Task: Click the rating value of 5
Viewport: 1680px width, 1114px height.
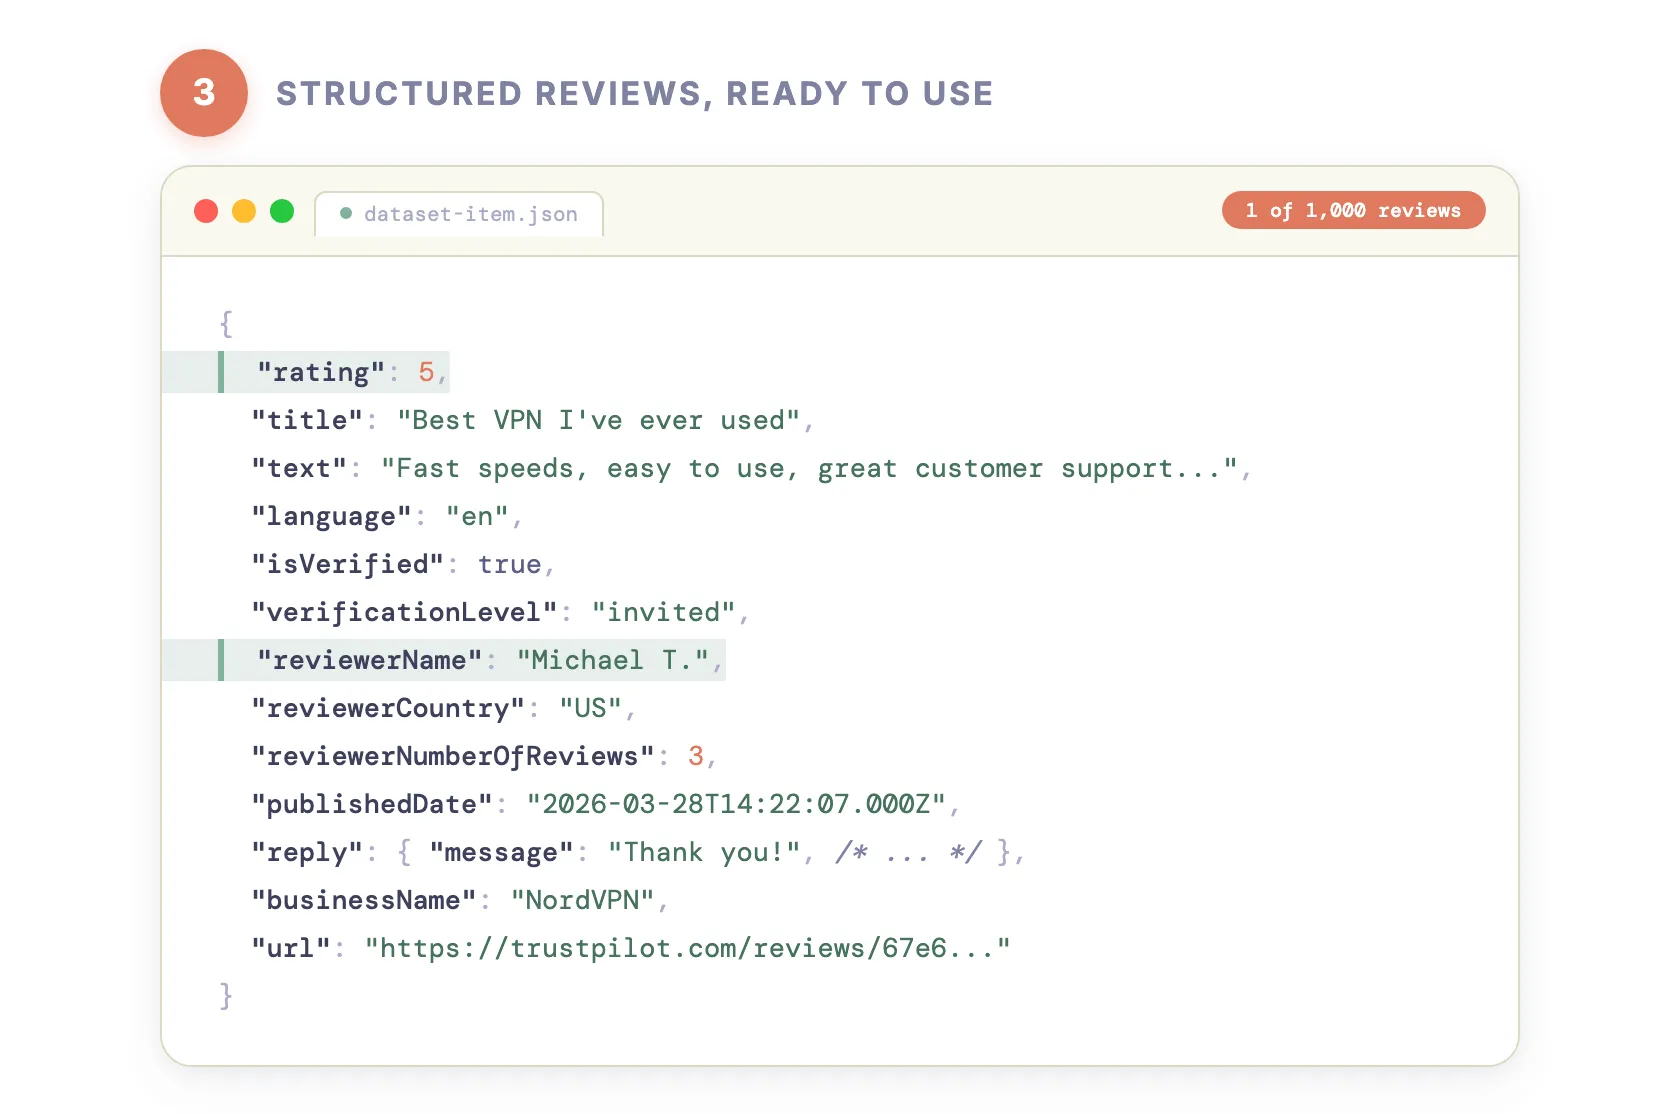Action: [426, 372]
